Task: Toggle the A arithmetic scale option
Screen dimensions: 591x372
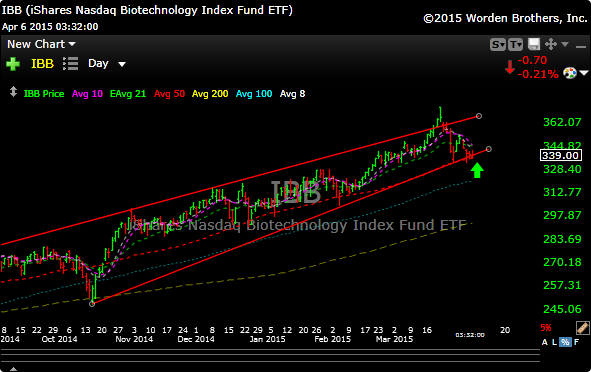Action: point(544,342)
